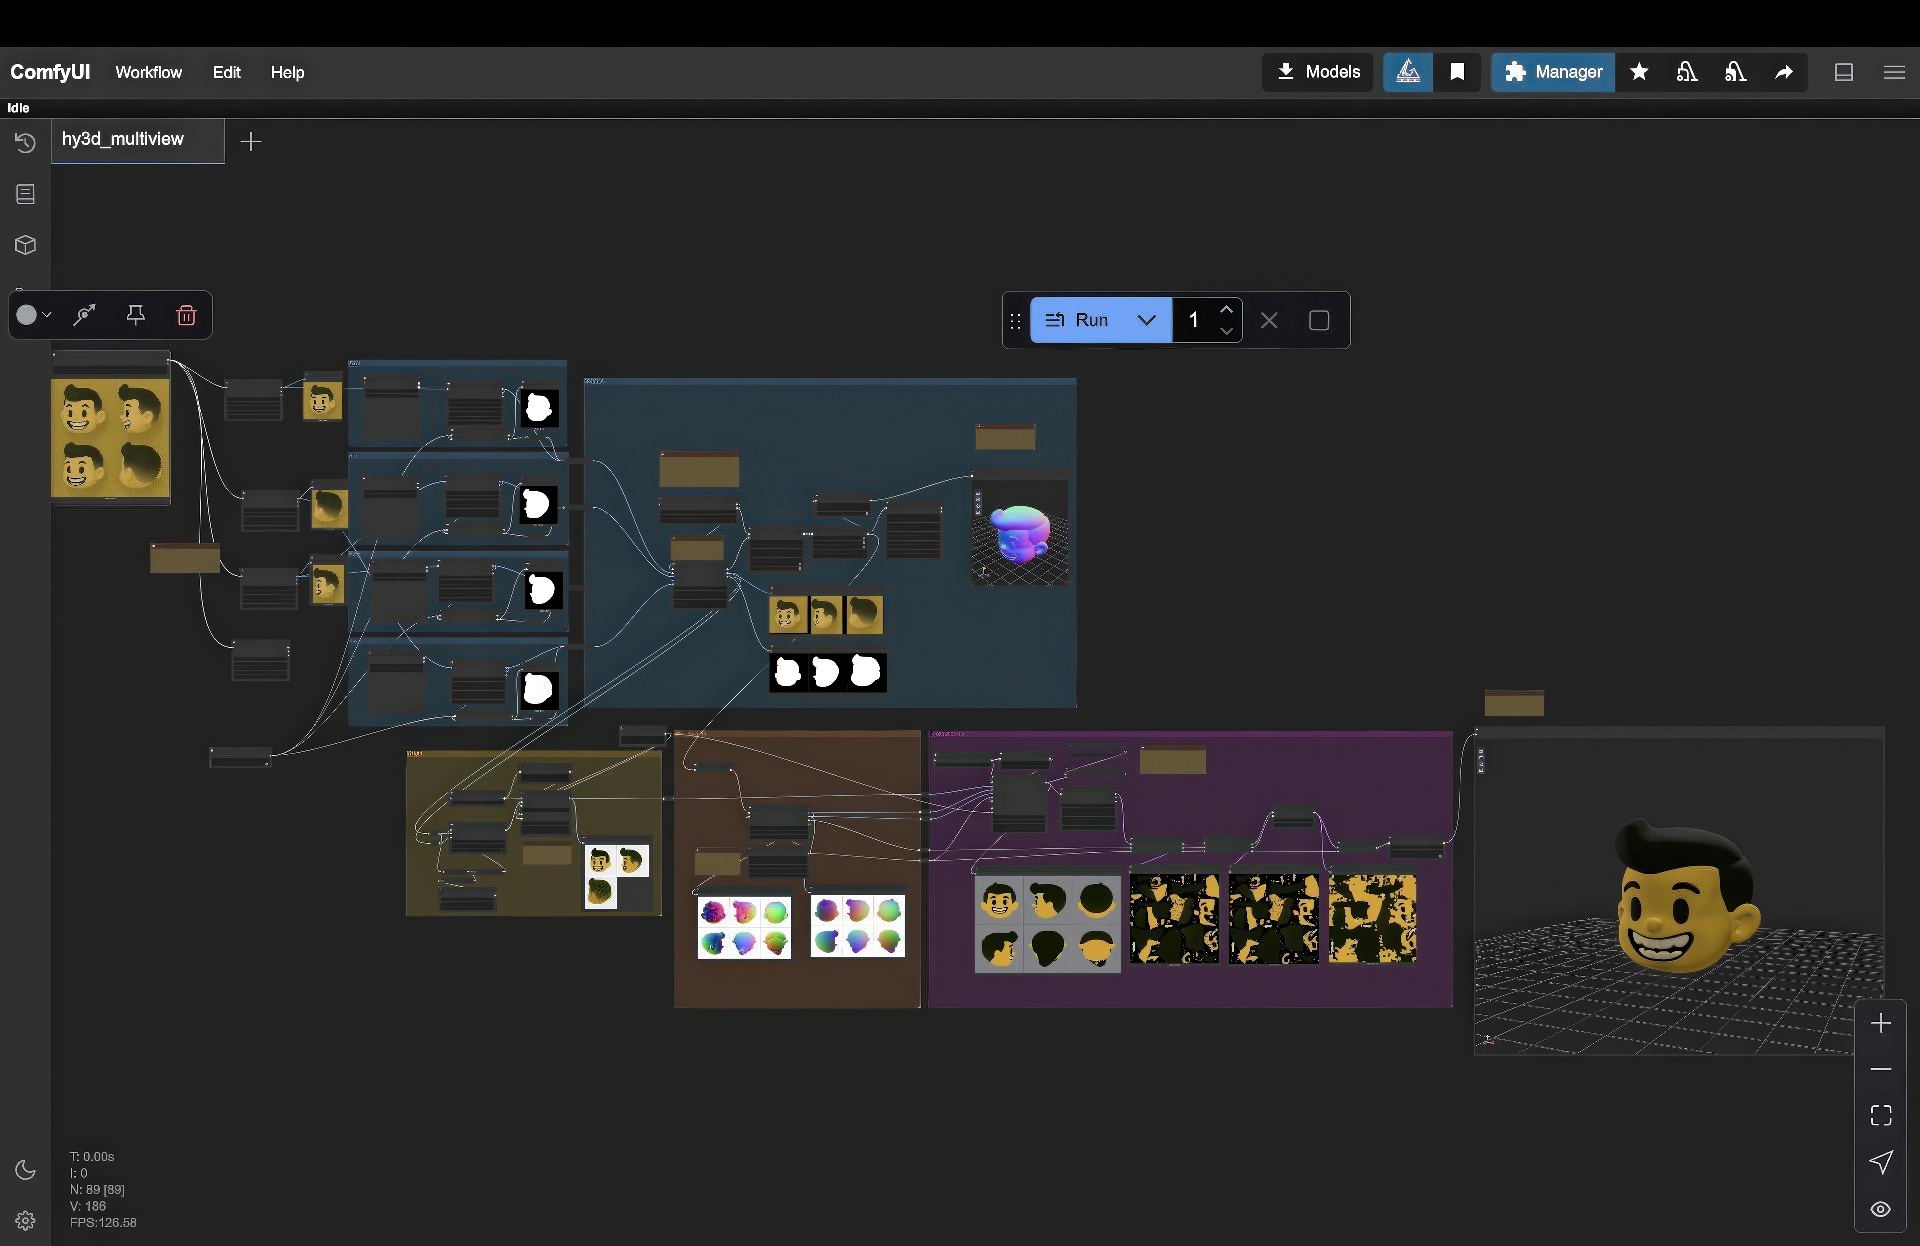Image resolution: width=1920 pixels, height=1246 pixels.
Task: Expand the Run button dropdown arrow
Action: tap(1147, 320)
